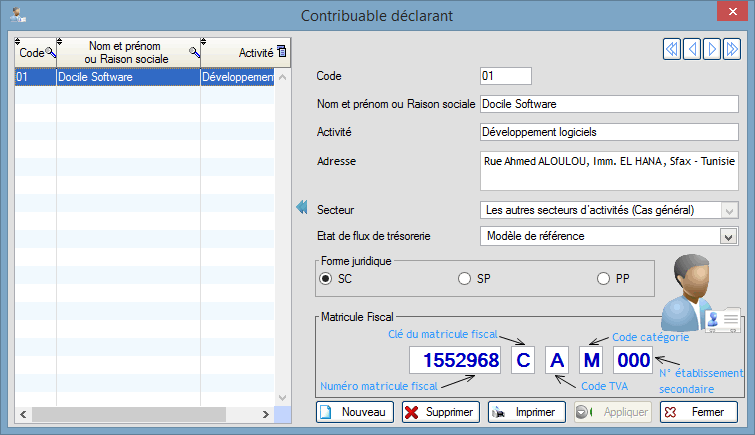Viewport: 755px width, 435px height.
Task: Click the list icon in Activité column header
Action: click(282, 51)
